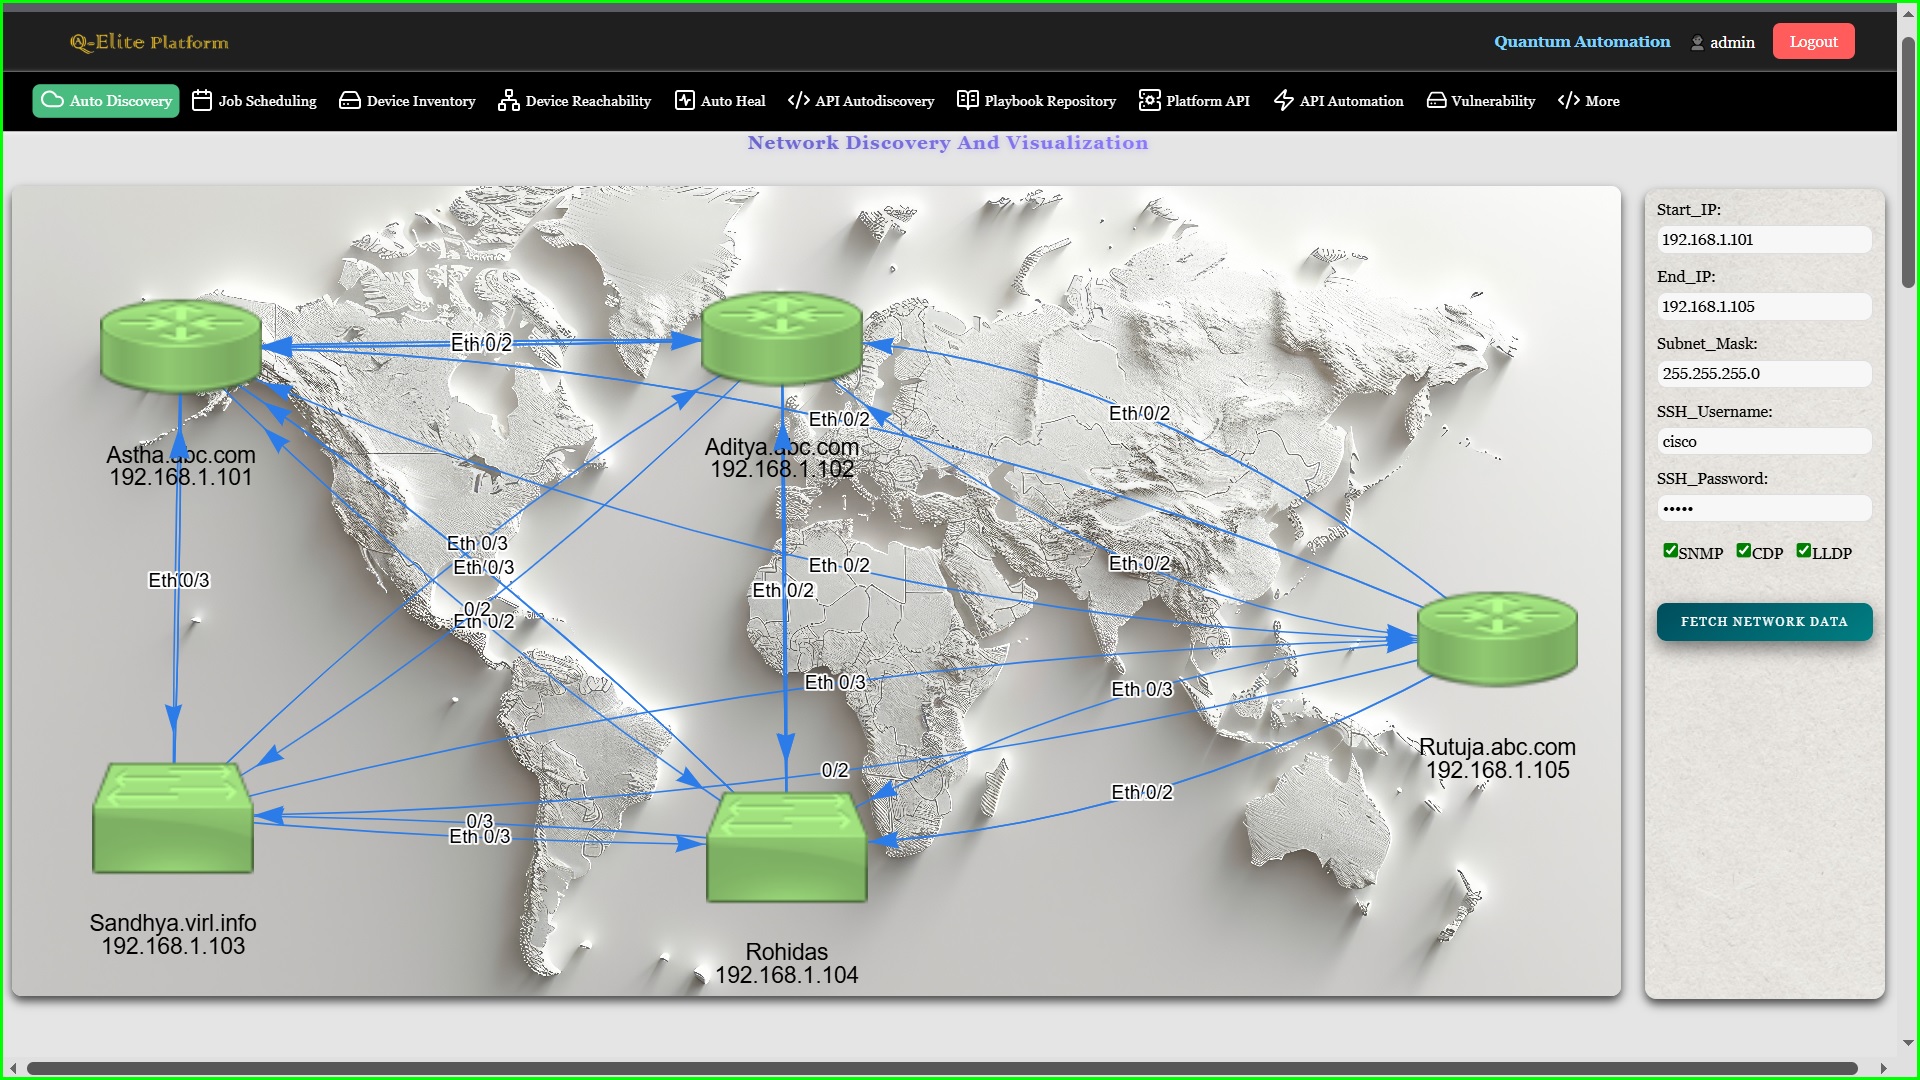Select the Rohidas switch node
This screenshot has width=1920, height=1080.
tap(787, 848)
